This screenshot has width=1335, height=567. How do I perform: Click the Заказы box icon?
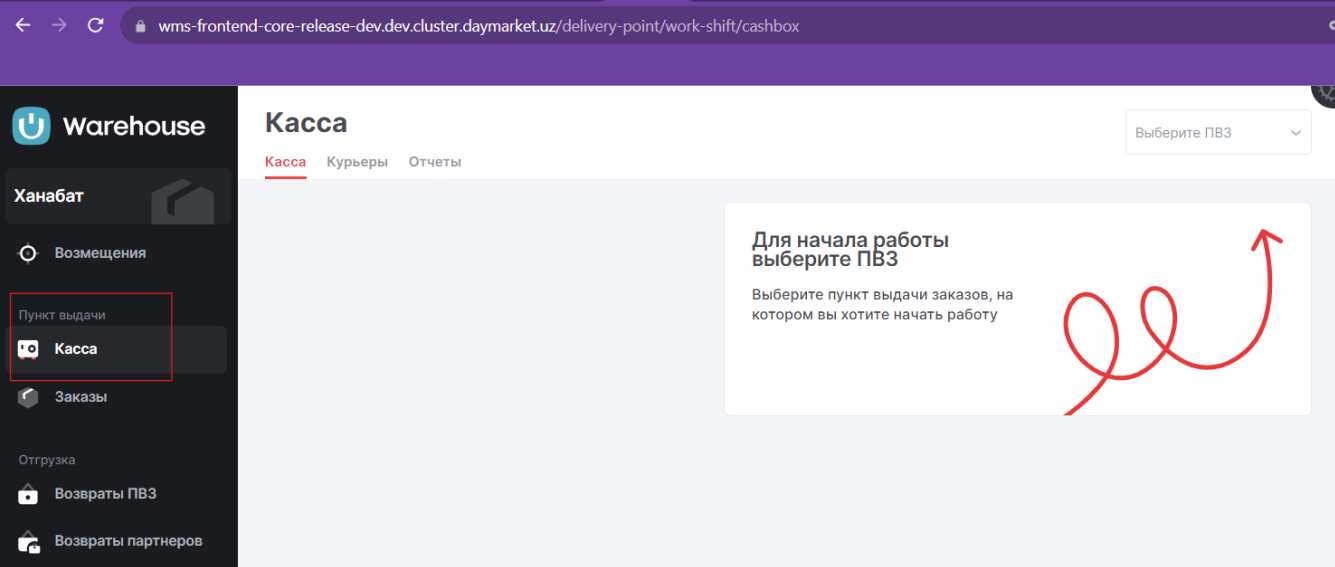click(28, 397)
